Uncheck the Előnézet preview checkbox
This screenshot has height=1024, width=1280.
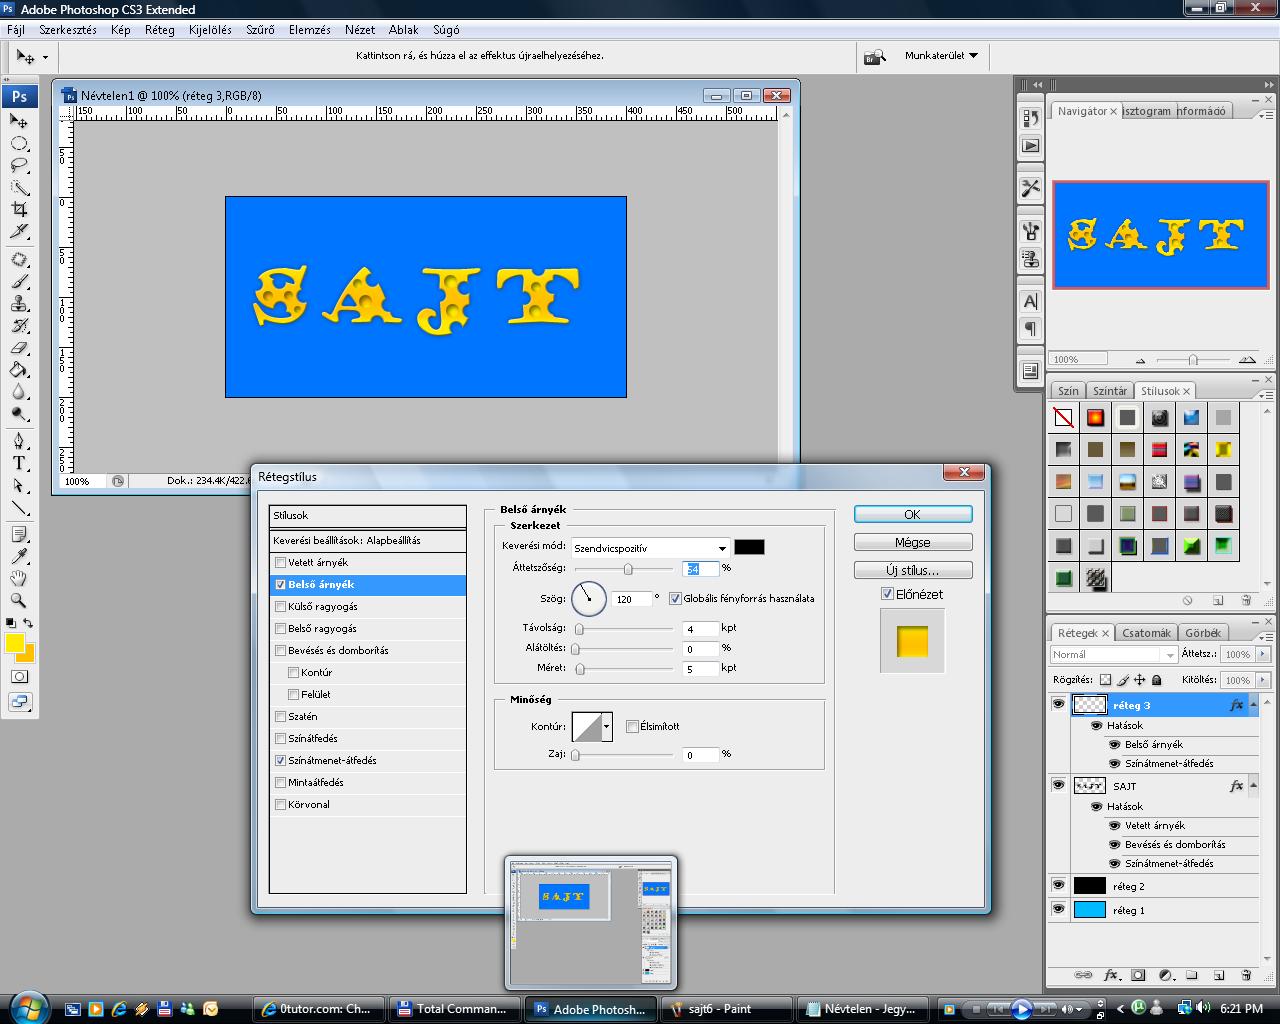point(887,594)
